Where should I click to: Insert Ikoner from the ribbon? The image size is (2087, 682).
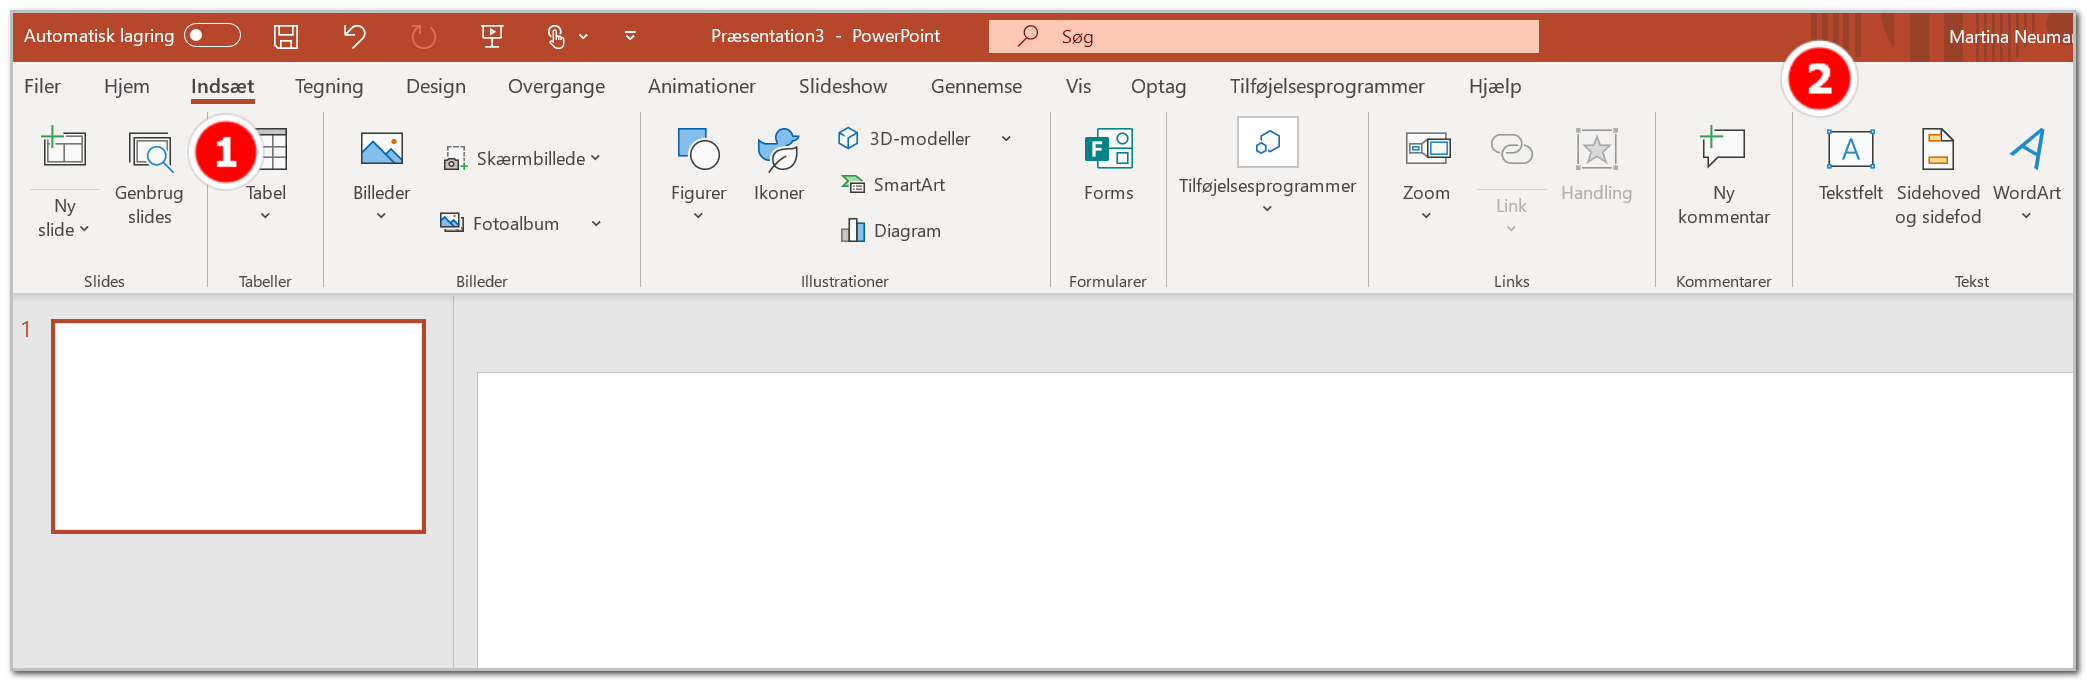[778, 165]
